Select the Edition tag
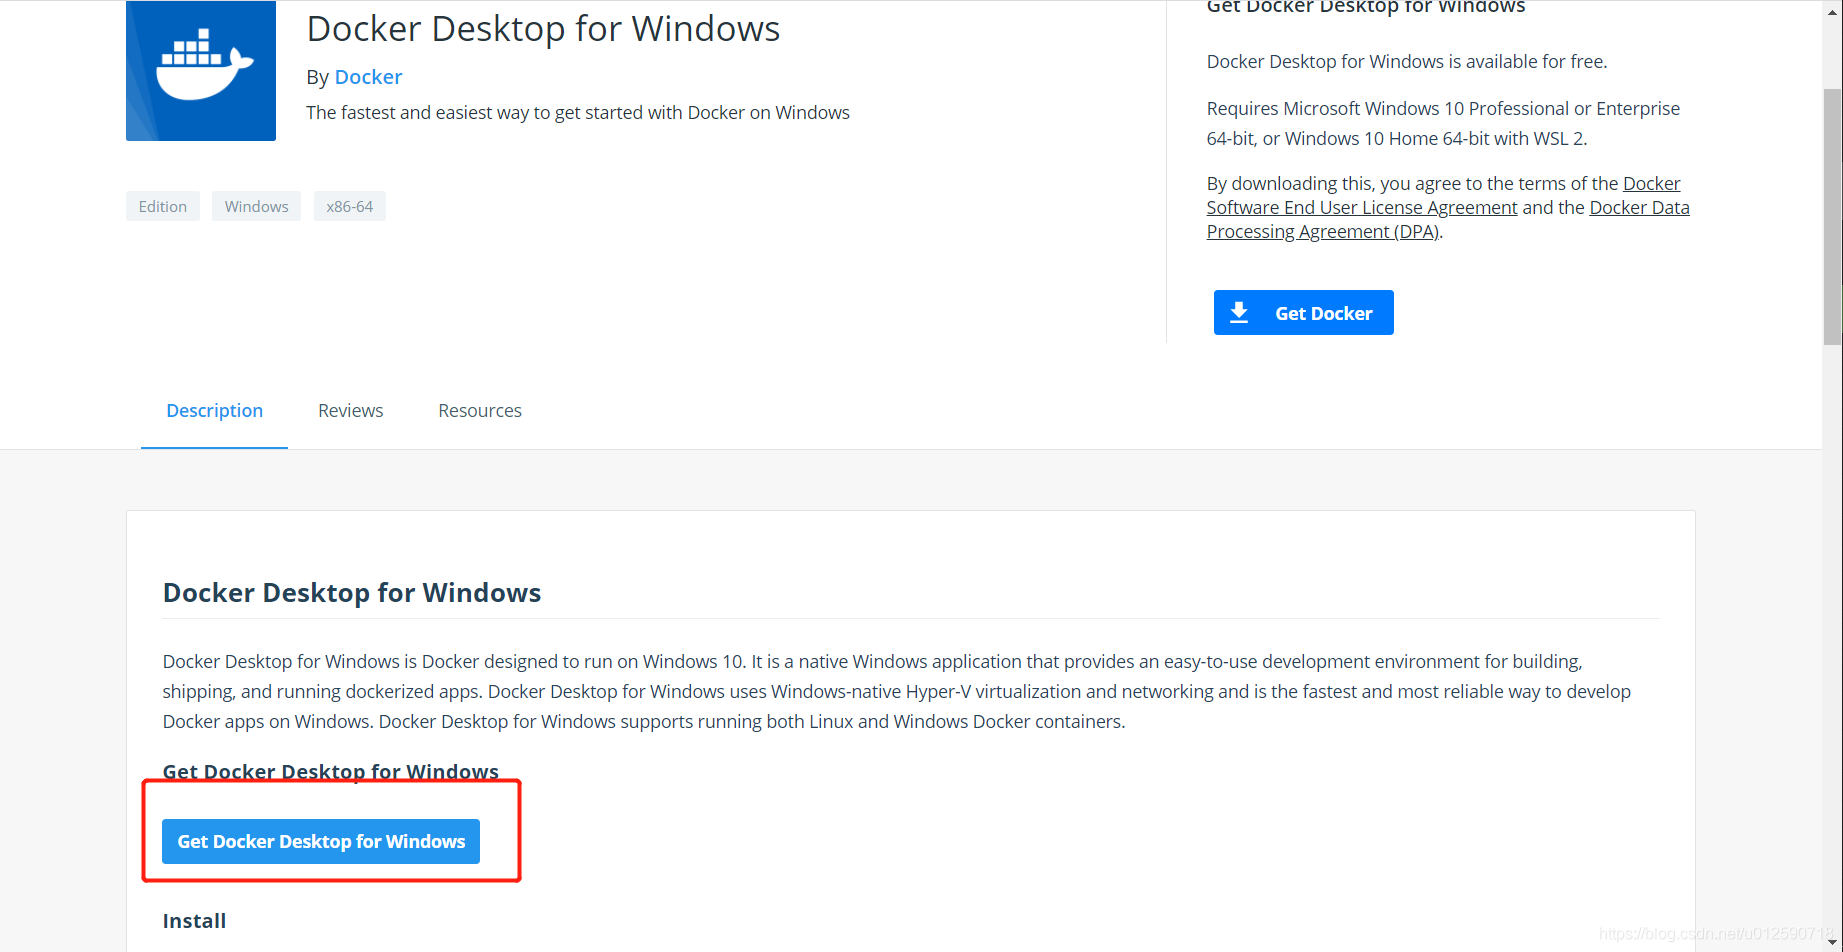The height and width of the screenshot is (952, 1843). pos(163,206)
